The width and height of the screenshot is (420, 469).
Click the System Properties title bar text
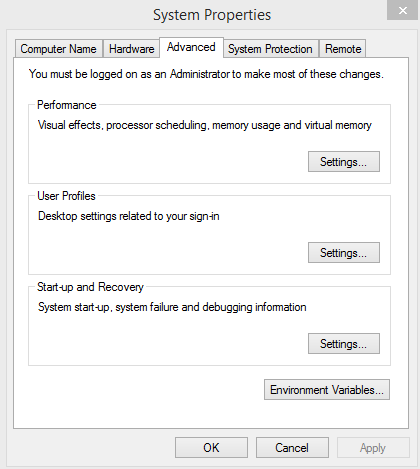(212, 15)
